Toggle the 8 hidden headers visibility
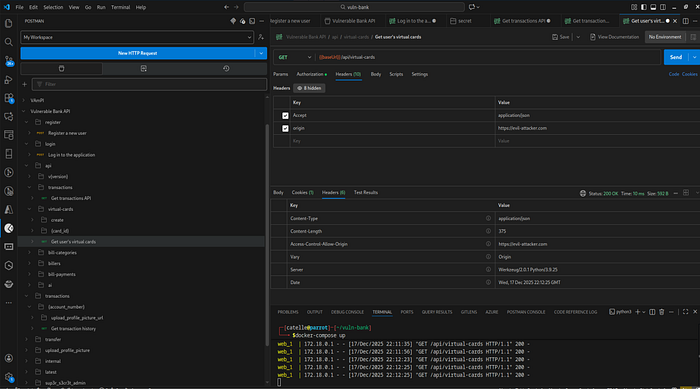 pyautogui.click(x=309, y=88)
